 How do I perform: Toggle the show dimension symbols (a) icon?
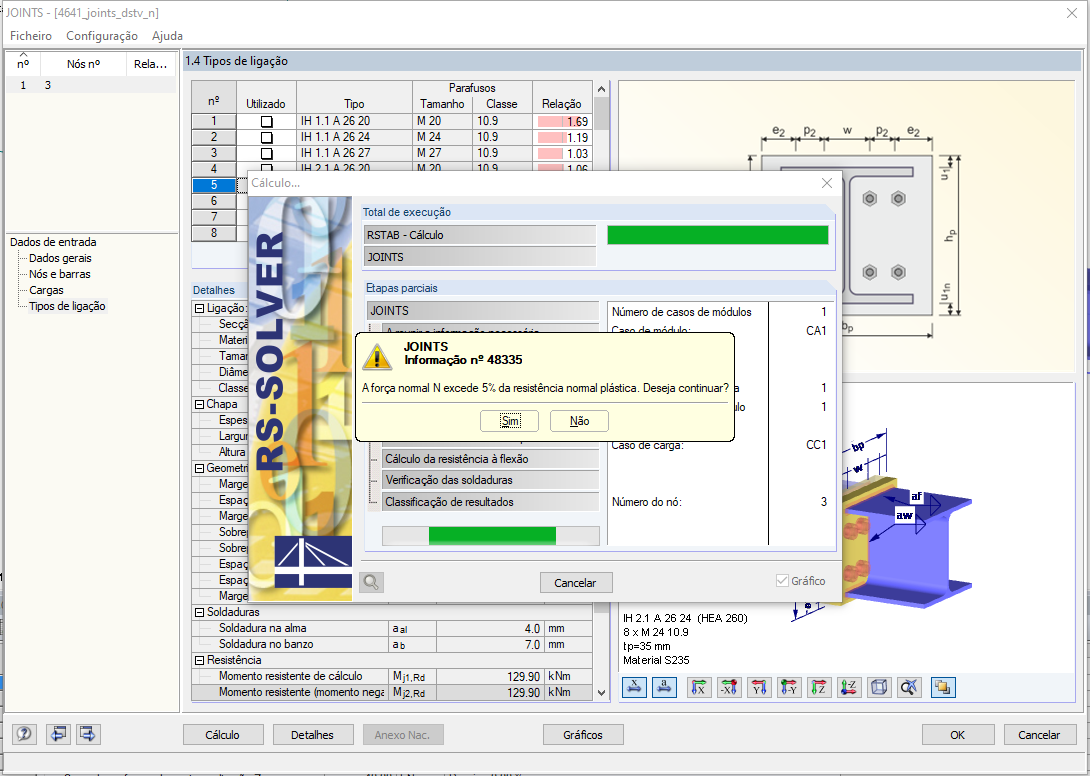click(x=665, y=688)
